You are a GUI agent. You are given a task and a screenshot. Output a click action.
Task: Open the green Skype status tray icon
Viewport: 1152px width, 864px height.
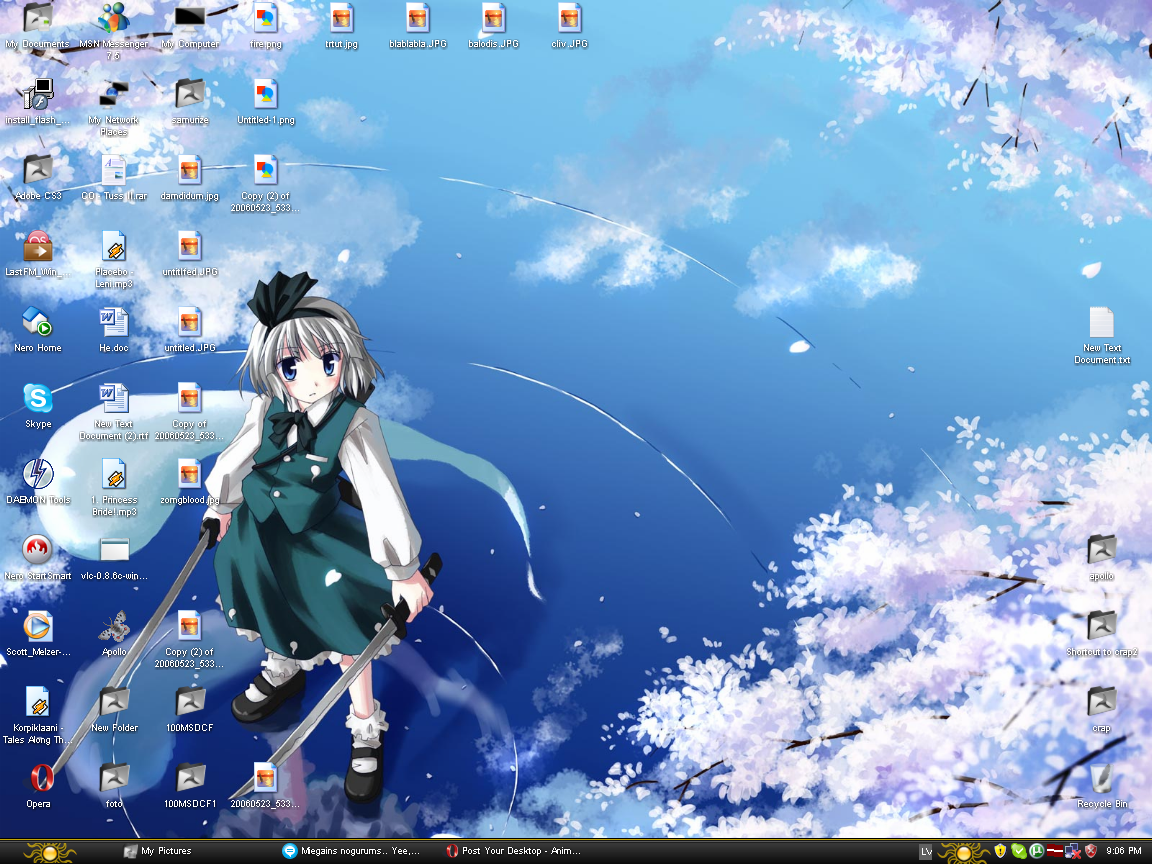[x=1018, y=851]
